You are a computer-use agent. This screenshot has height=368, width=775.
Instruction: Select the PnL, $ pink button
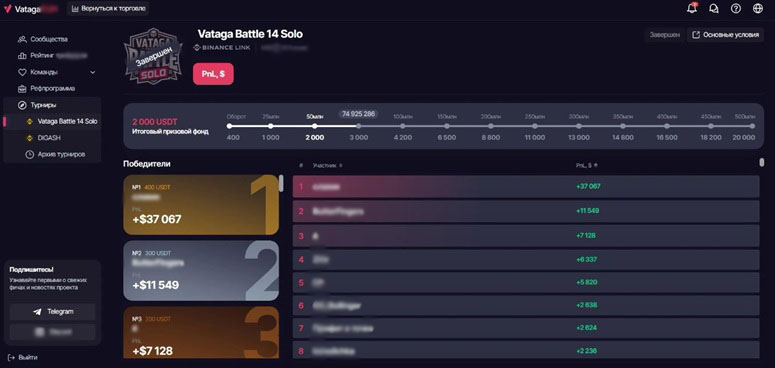pos(213,74)
